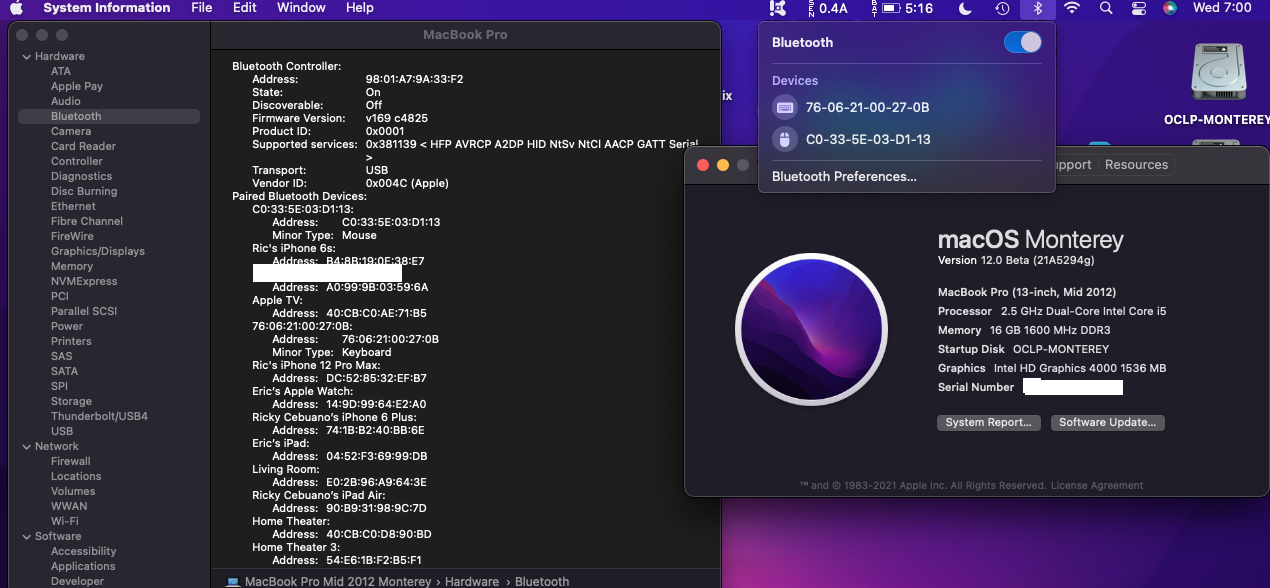Select Storage in the sidebar

pyautogui.click(x=71, y=401)
